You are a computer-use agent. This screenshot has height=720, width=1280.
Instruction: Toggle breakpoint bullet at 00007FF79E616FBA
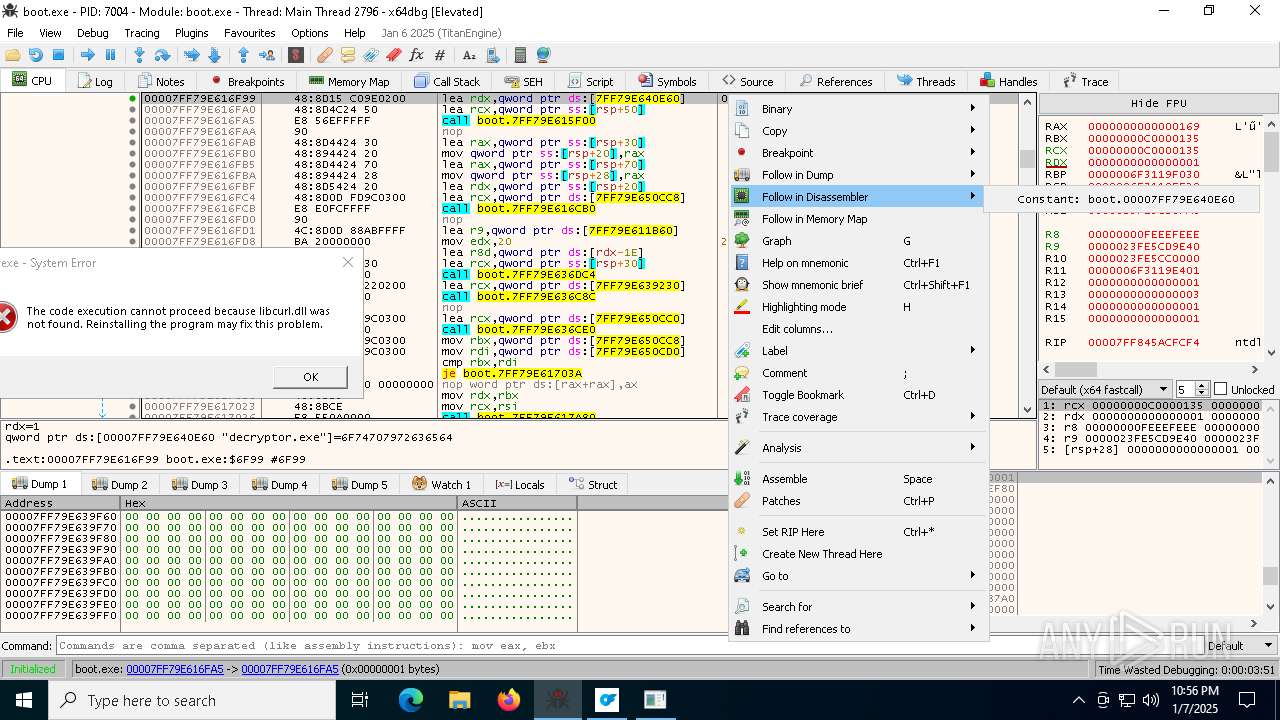132,175
